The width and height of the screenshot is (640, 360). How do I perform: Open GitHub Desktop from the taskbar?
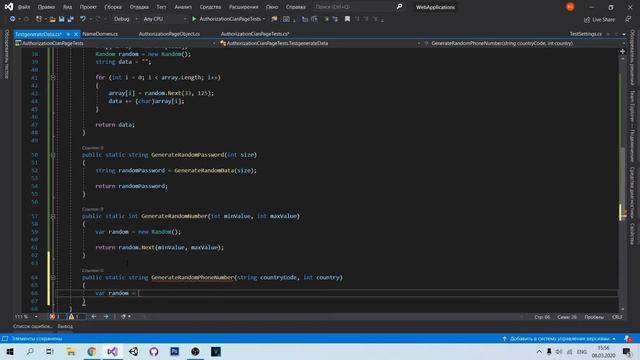click(154, 351)
